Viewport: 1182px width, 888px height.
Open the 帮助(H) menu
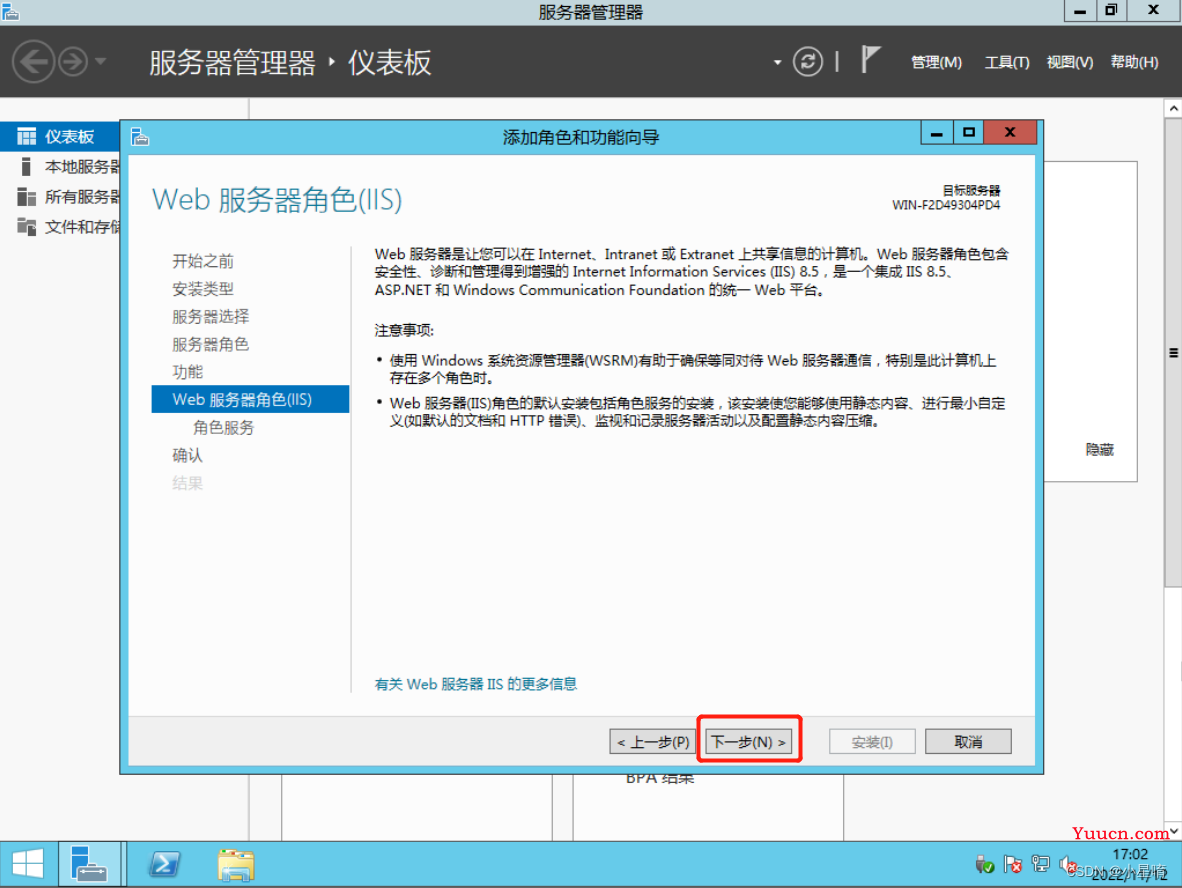(x=1135, y=63)
